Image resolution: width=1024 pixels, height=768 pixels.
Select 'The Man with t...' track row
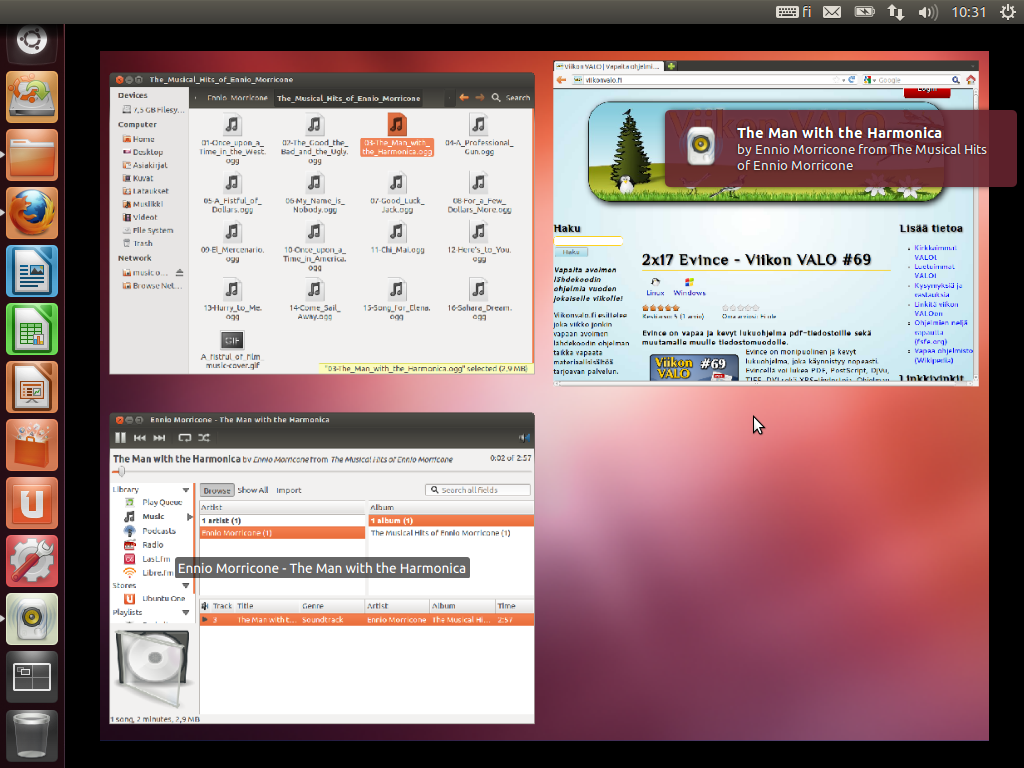[x=367, y=620]
